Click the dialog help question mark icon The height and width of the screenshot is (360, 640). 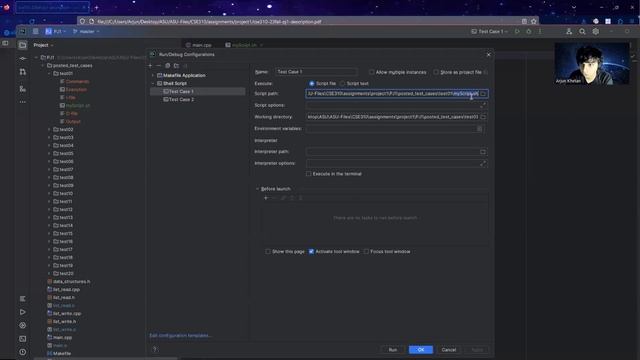tap(155, 349)
